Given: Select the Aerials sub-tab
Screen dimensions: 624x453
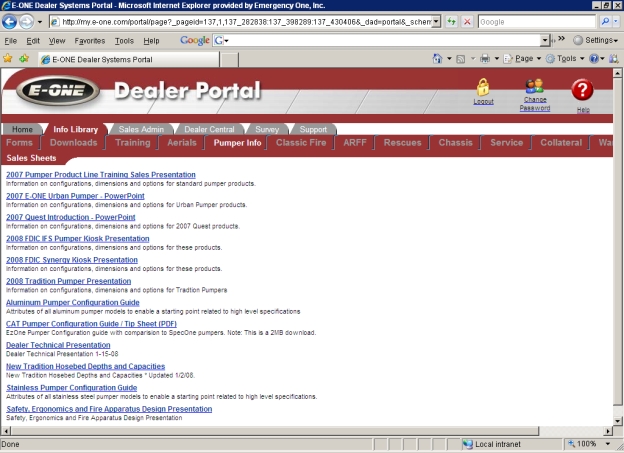Looking at the screenshot, I should tap(182, 143).
